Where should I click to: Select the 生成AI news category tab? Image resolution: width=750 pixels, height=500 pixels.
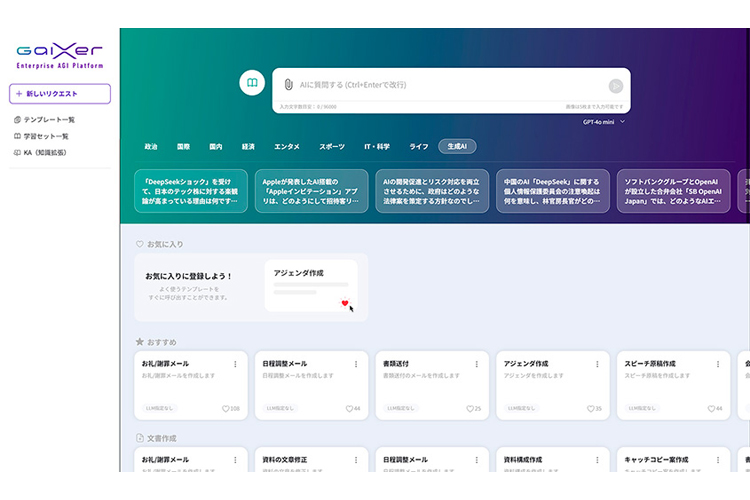[457, 146]
